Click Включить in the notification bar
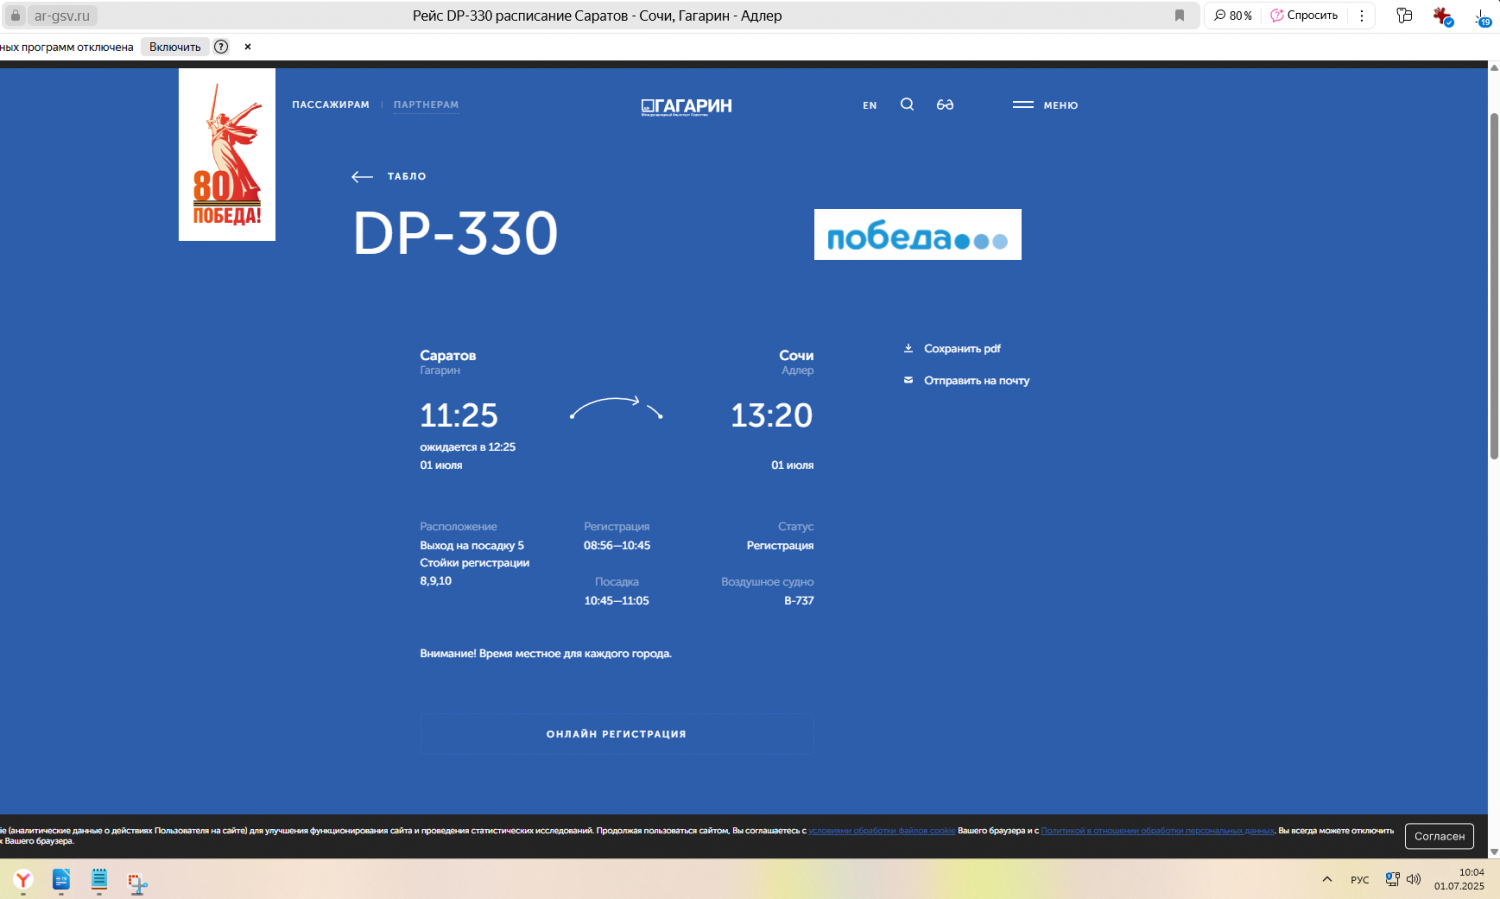 point(175,47)
